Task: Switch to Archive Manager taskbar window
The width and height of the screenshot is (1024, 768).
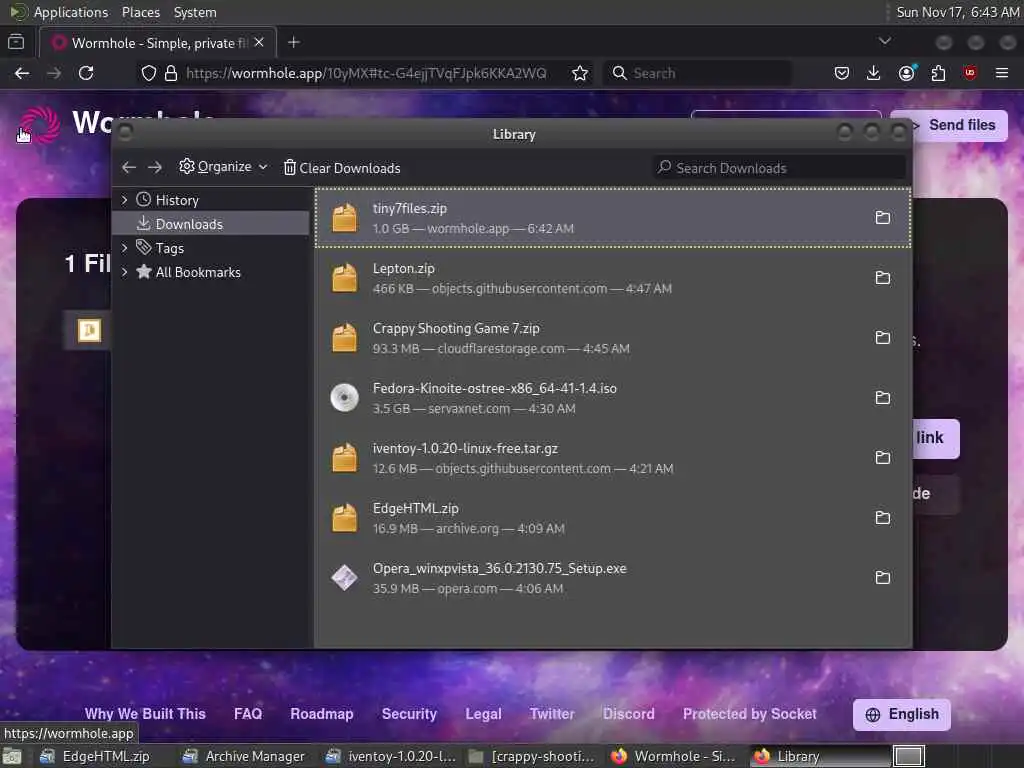Action: pos(246,756)
